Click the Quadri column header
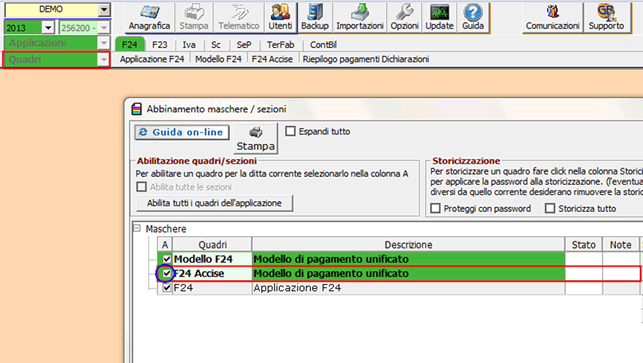This screenshot has height=363, width=643. [212, 245]
